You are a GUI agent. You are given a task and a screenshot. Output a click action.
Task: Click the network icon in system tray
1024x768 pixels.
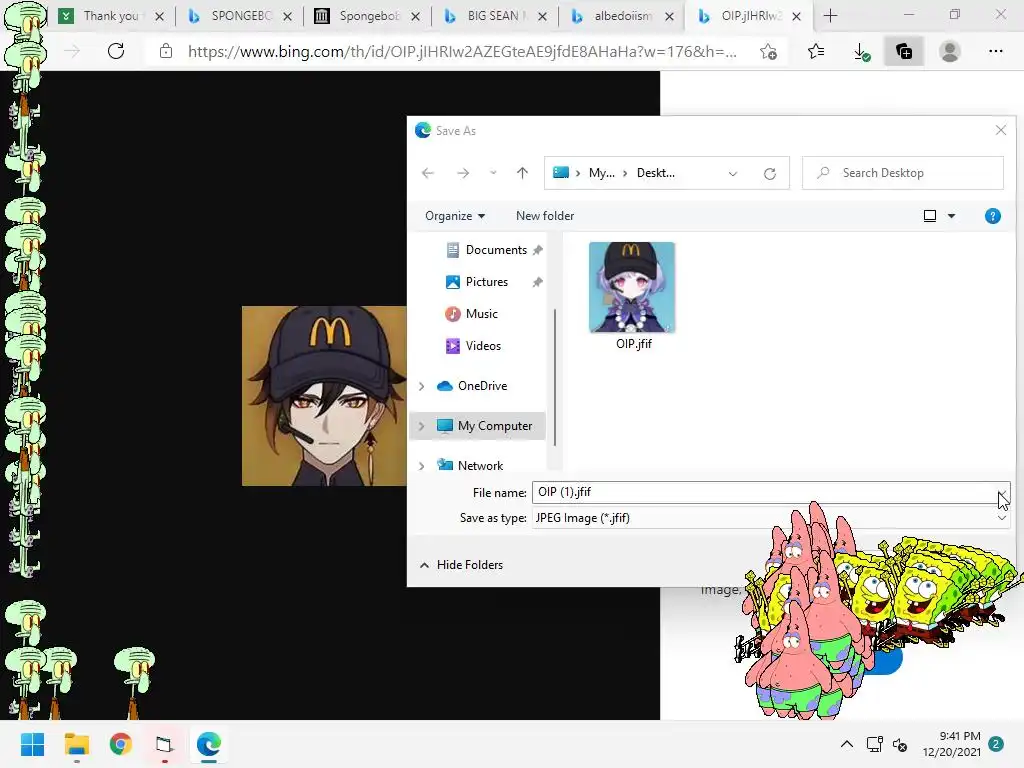pos(874,744)
